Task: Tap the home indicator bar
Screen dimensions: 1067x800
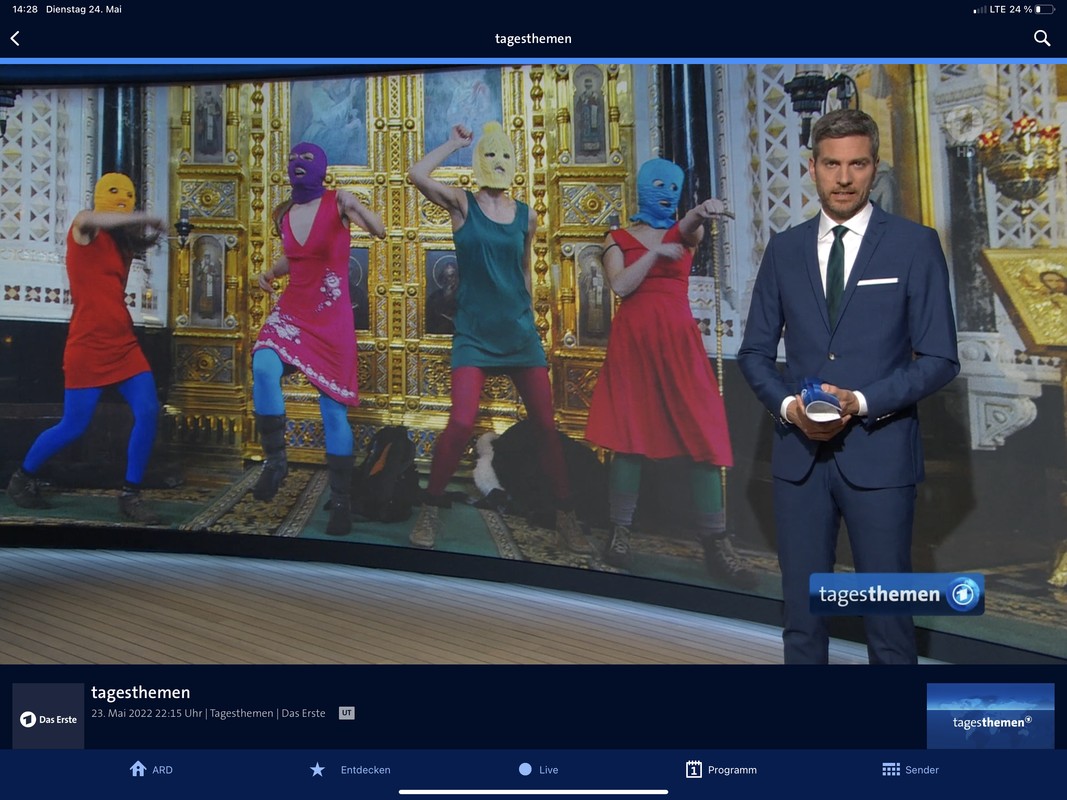Action: tap(534, 792)
